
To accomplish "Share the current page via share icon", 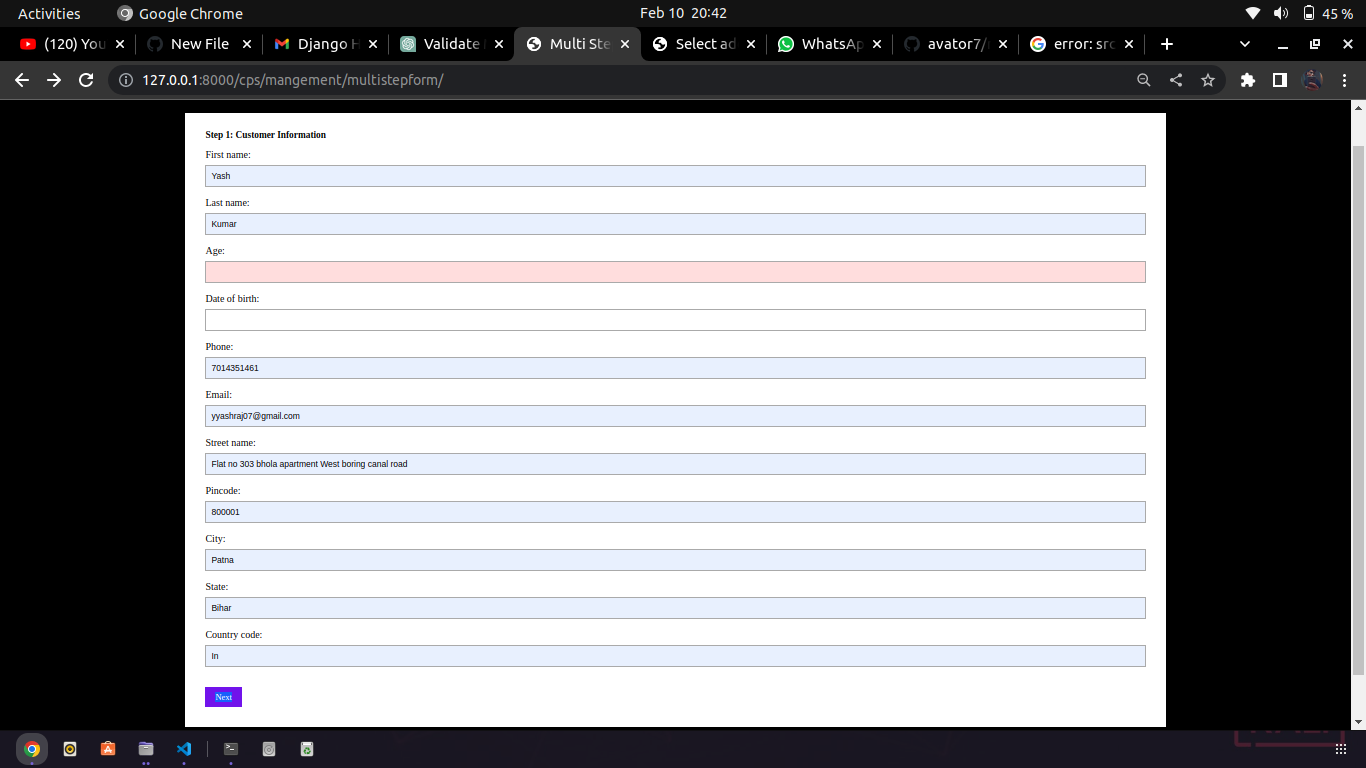I will pos(1176,80).
